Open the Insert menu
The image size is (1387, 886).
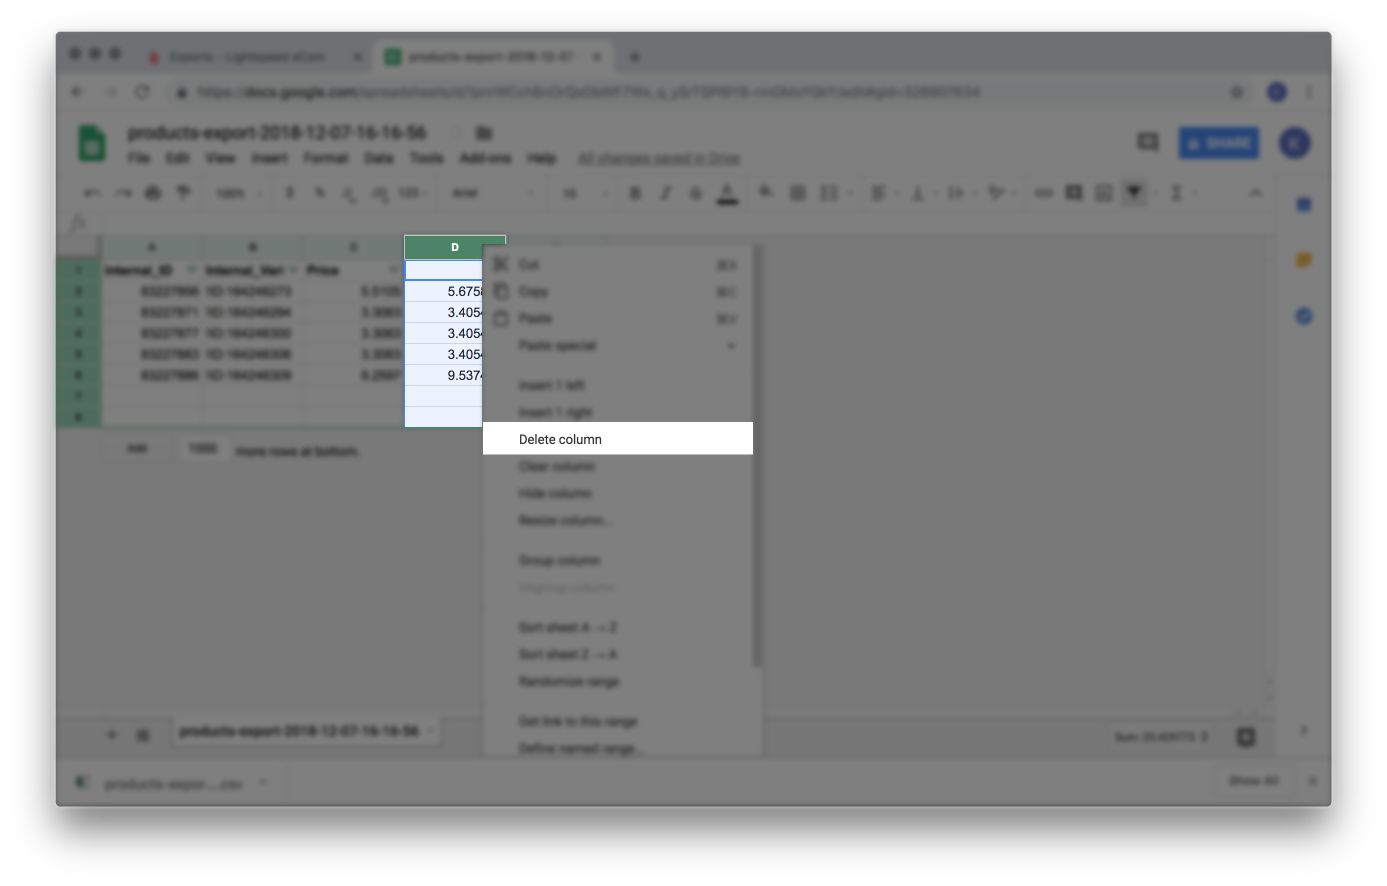pyautogui.click(x=269, y=158)
